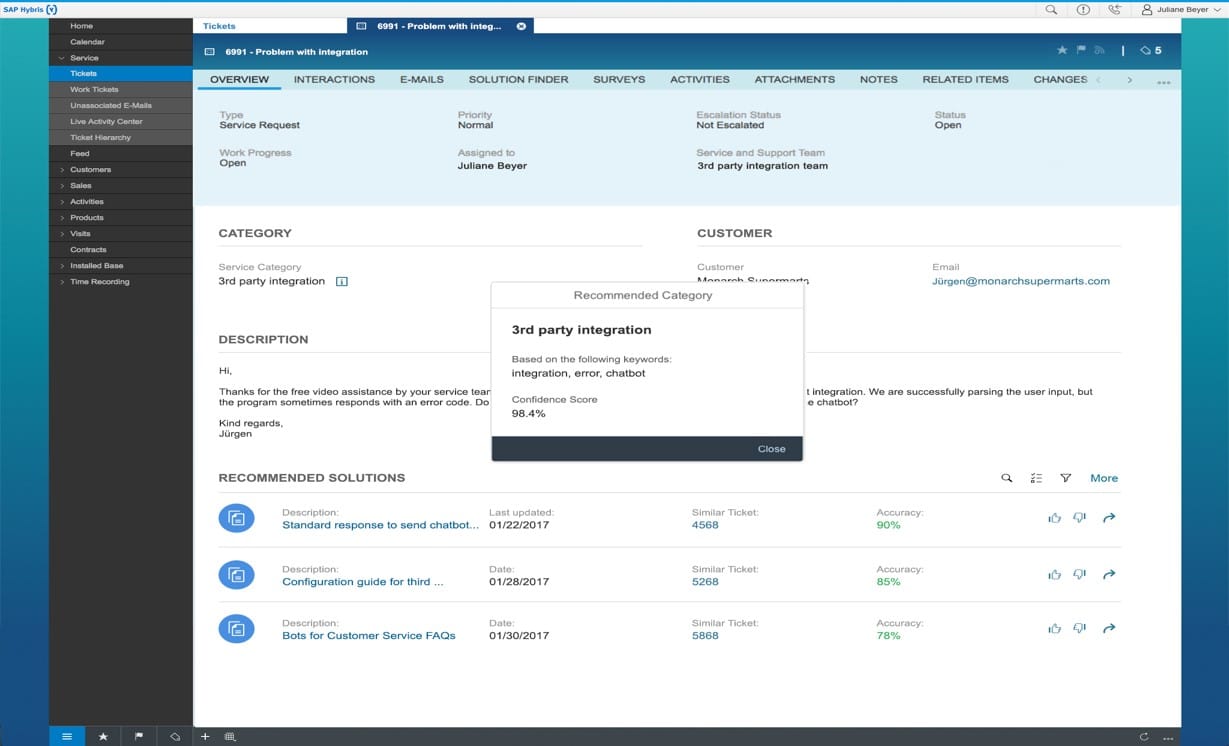The image size is (1229, 746).
Task: Thumbs up the Standard response solution
Action: [x=1054, y=518]
